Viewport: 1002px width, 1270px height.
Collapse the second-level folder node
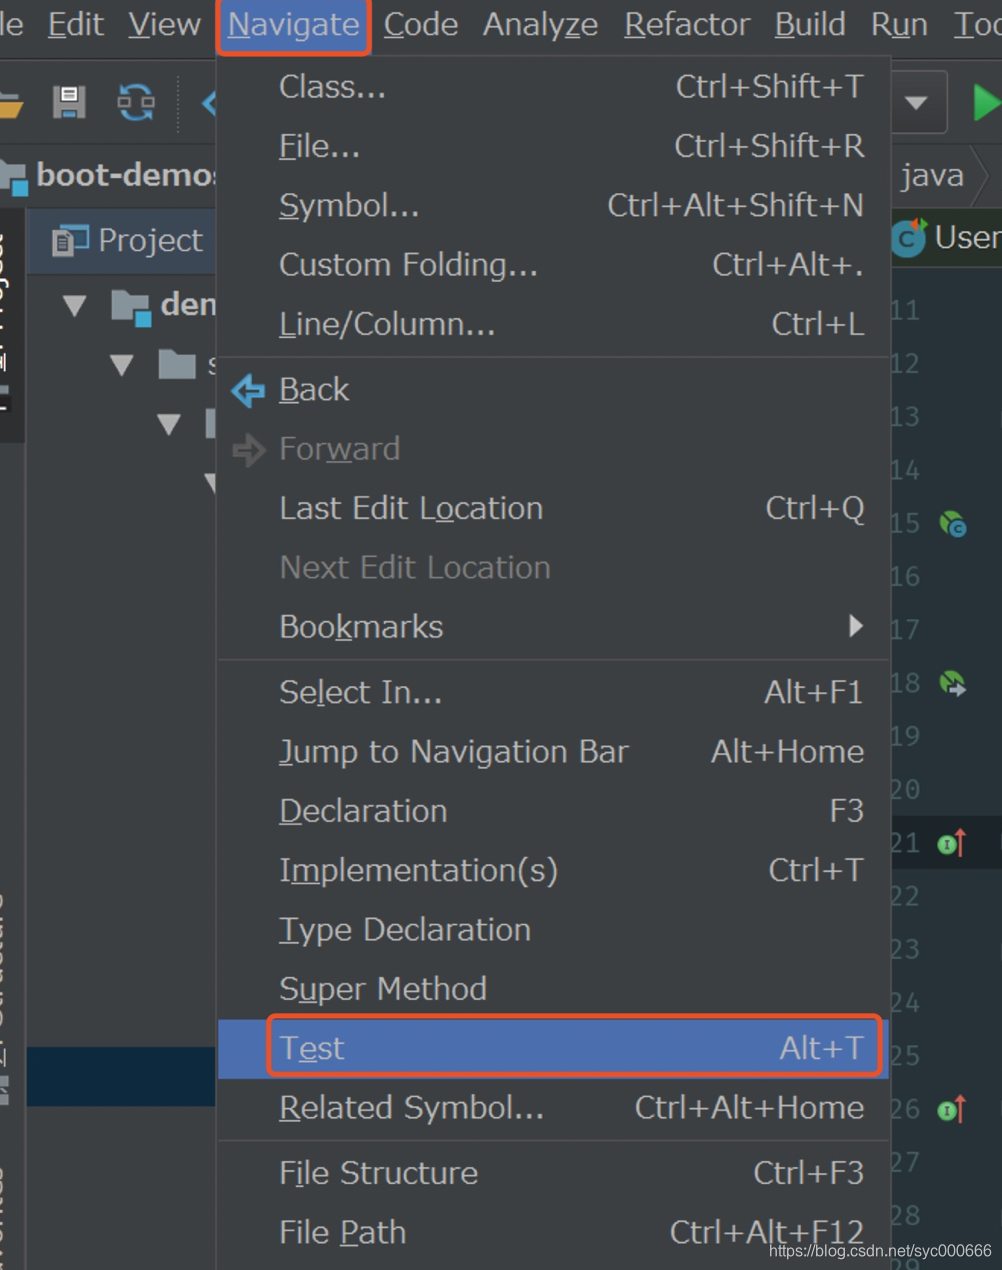click(122, 365)
